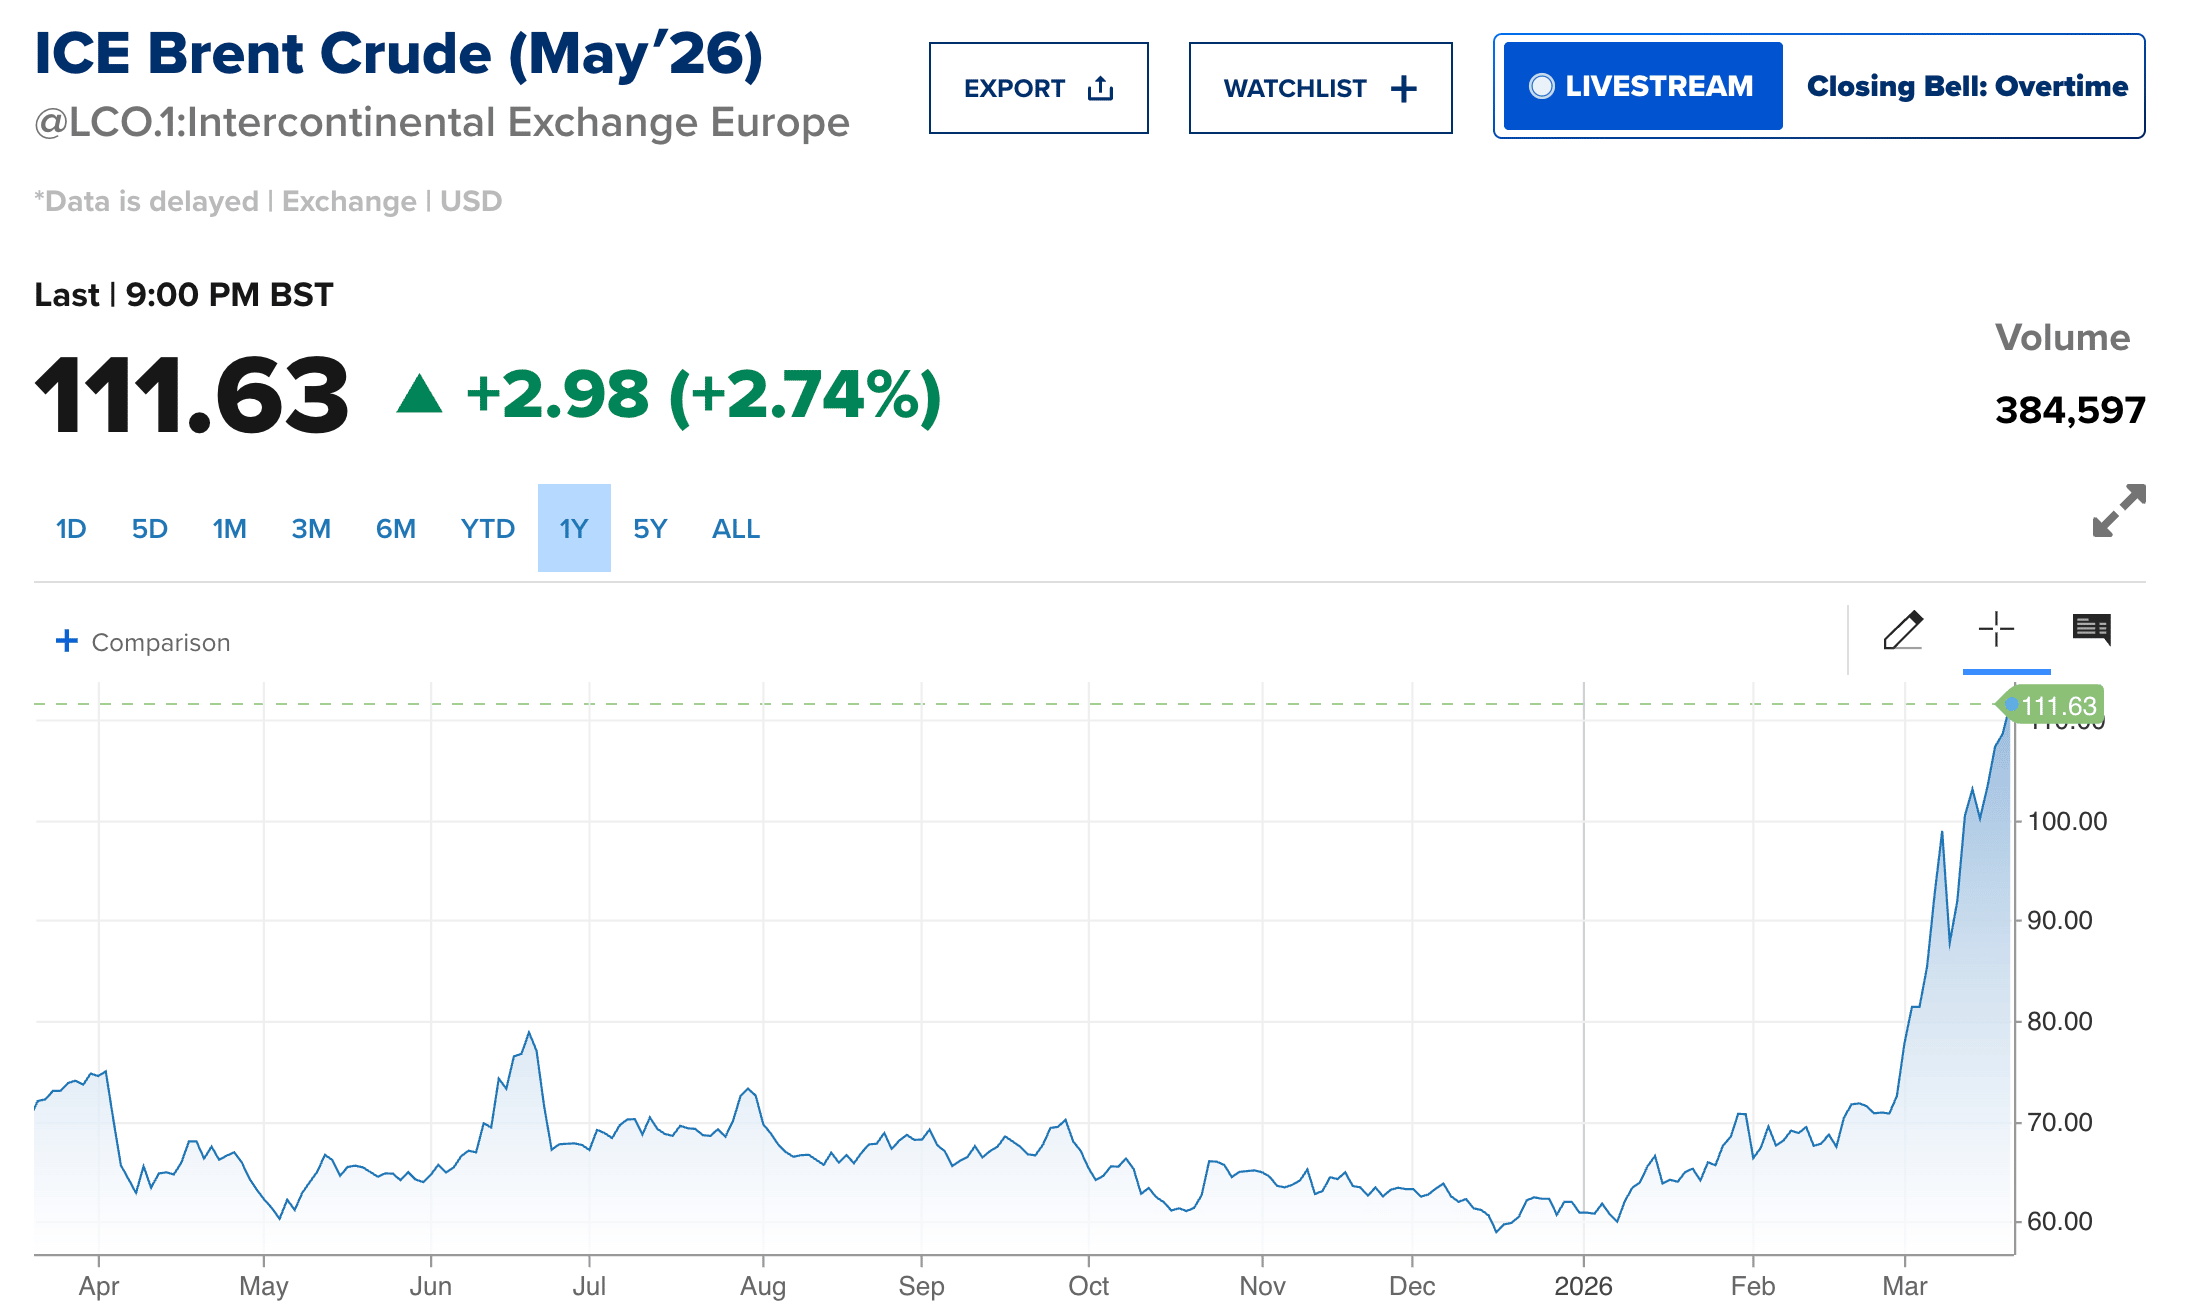
Task: Toggle the crosshair cursor tool
Action: coord(1996,630)
